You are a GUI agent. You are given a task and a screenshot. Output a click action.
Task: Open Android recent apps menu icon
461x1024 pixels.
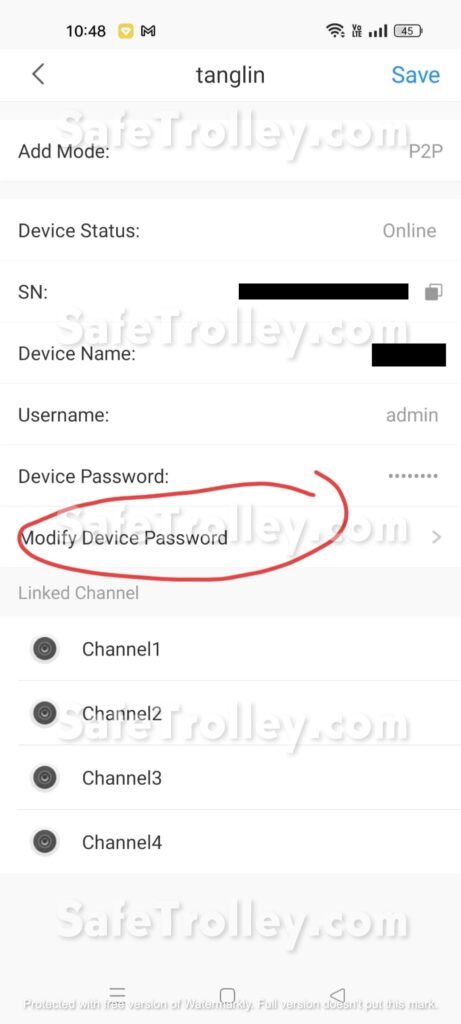pyautogui.click(x=117, y=993)
